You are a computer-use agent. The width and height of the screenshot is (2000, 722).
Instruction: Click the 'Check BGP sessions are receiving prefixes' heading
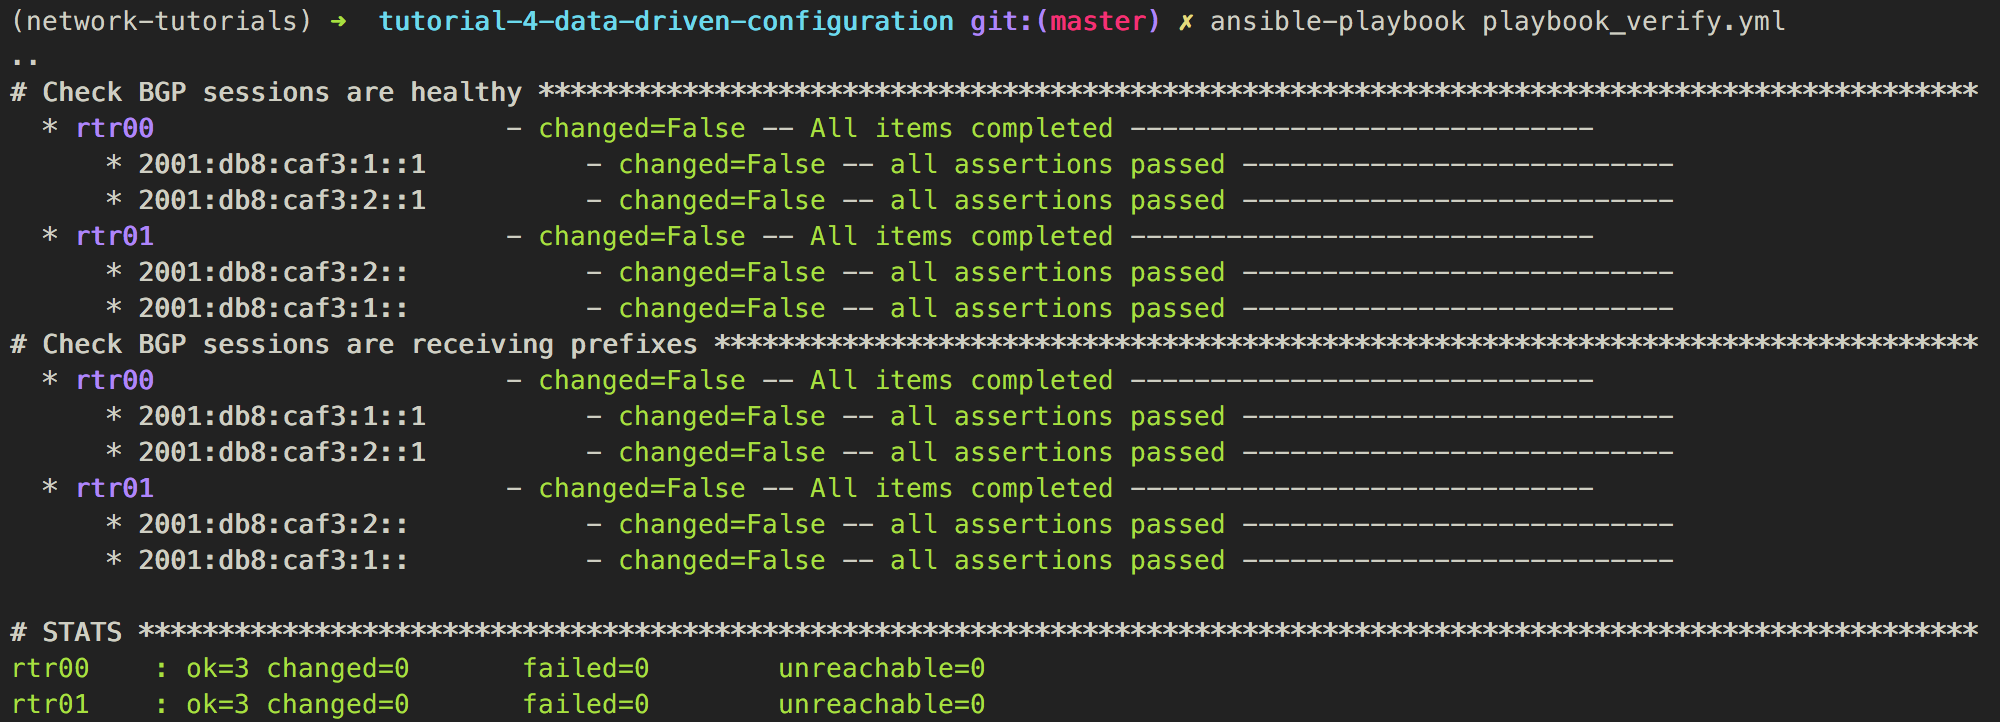[x=370, y=345]
